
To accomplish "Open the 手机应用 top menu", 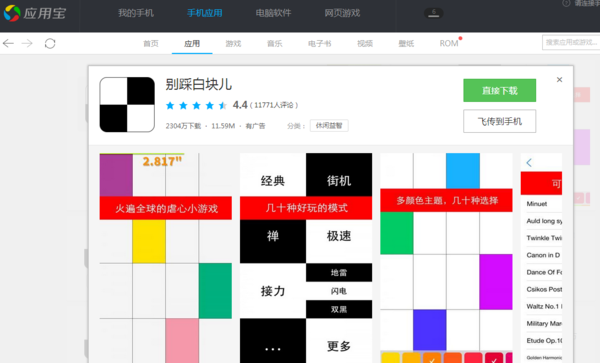I will [x=205, y=13].
